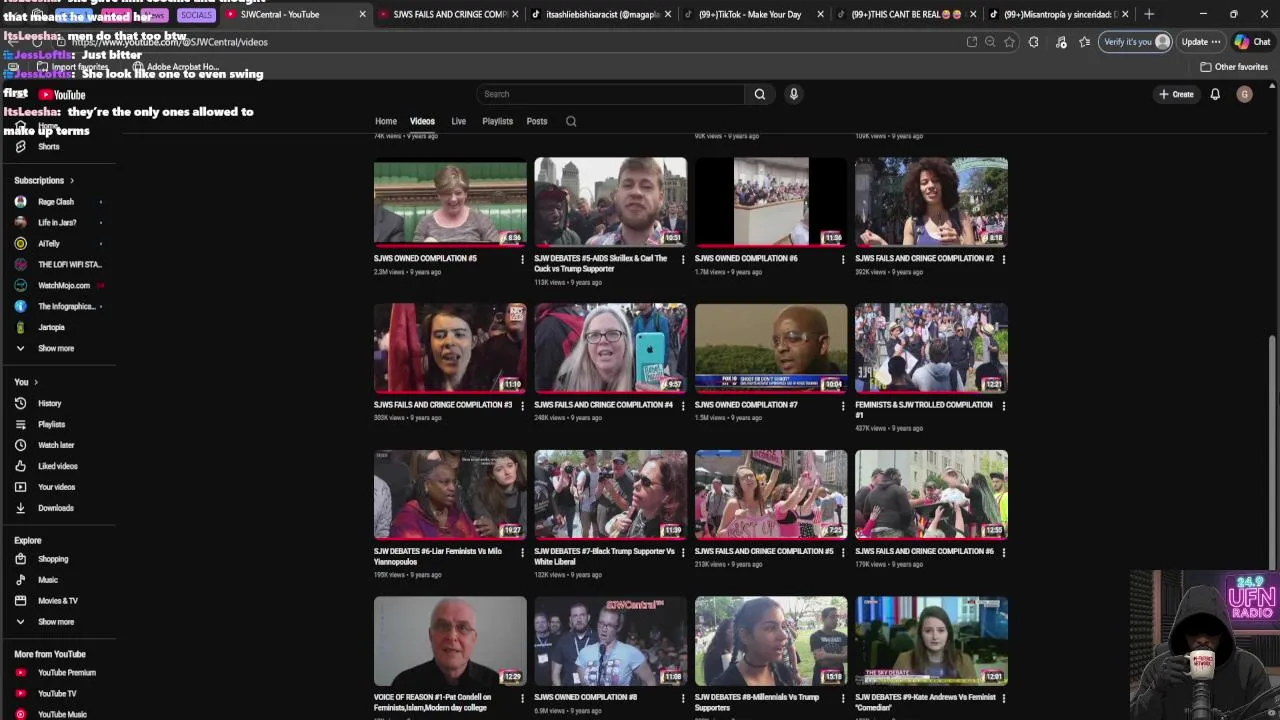The image size is (1280, 720).
Task: Open SJWS OWNED COMPILATION #5 thumbnail
Action: click(450, 202)
